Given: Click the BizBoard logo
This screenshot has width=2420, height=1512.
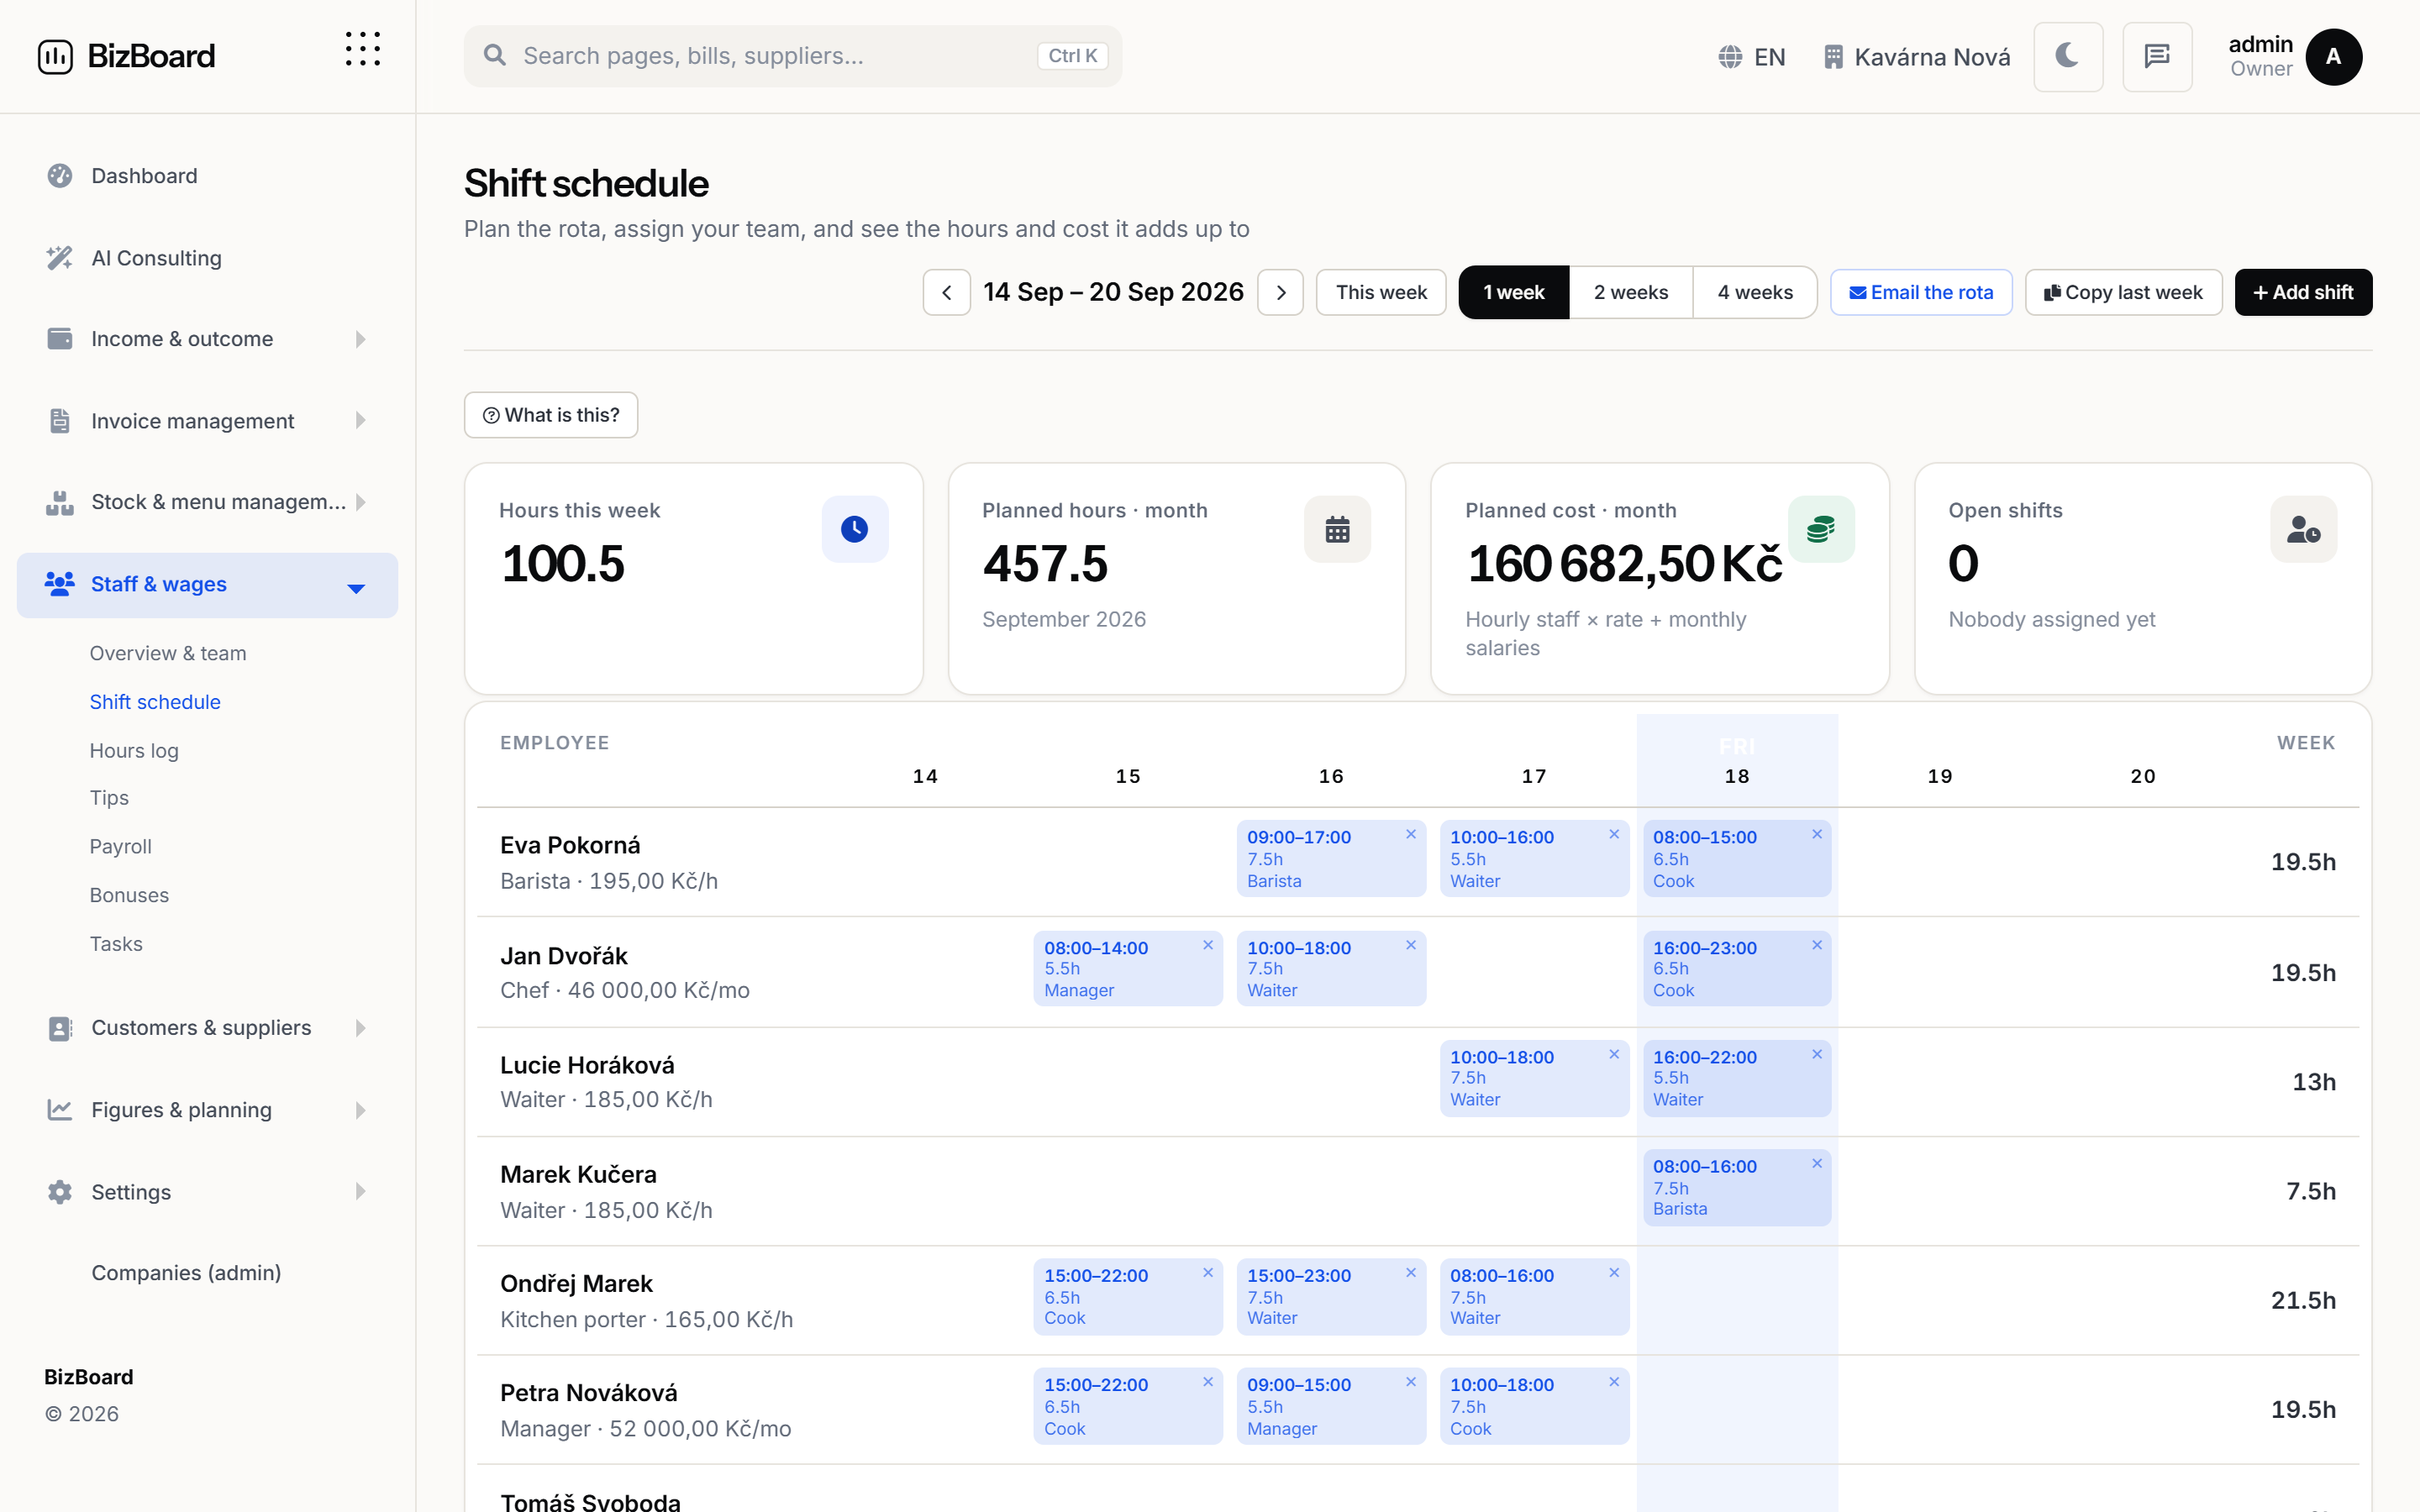Looking at the screenshot, I should coord(126,56).
